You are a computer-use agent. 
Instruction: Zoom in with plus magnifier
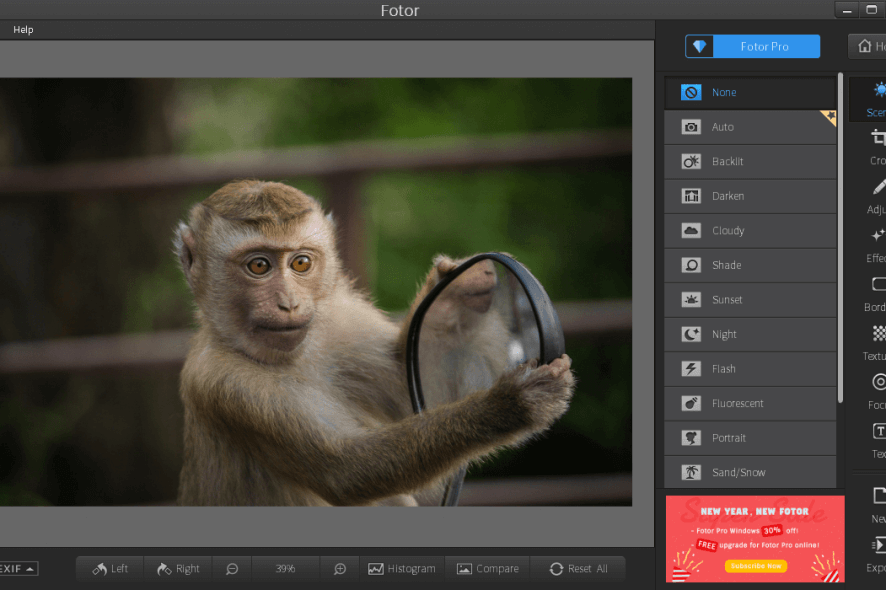pos(340,569)
